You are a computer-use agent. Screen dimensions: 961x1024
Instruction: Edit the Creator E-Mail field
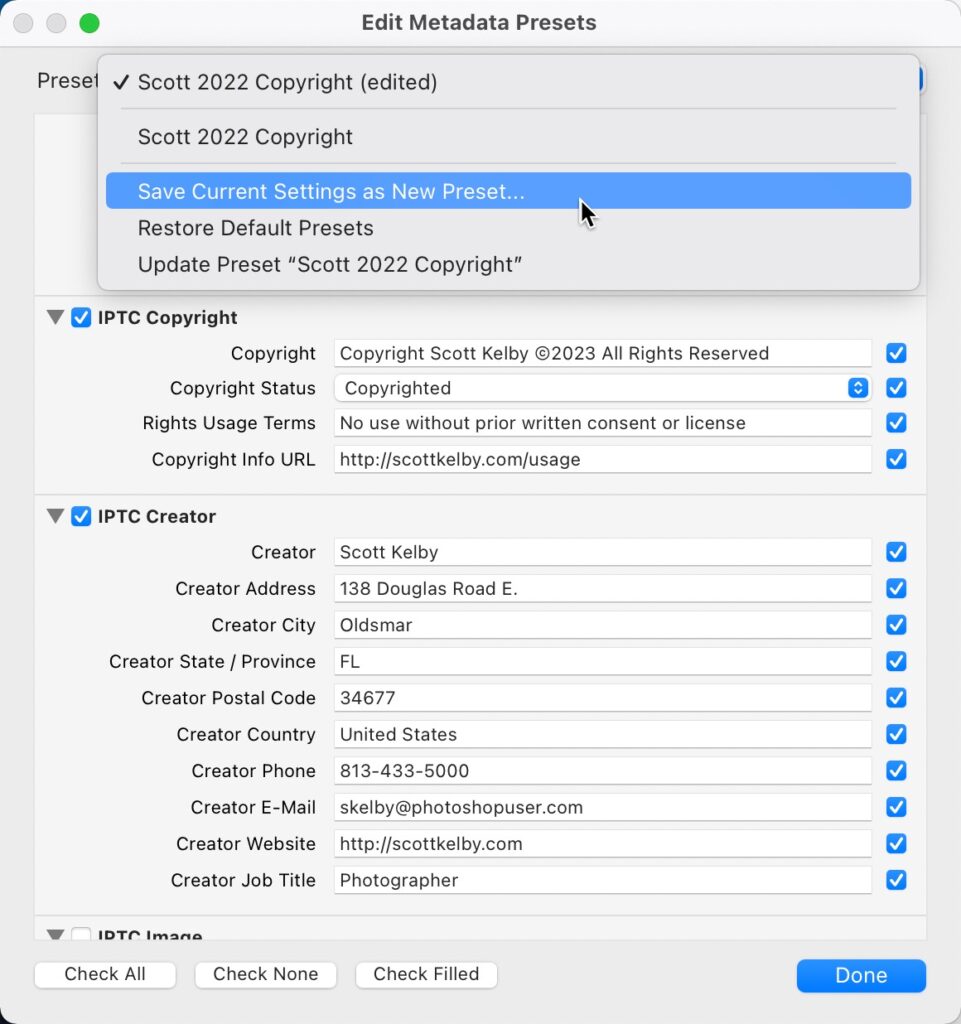click(603, 807)
